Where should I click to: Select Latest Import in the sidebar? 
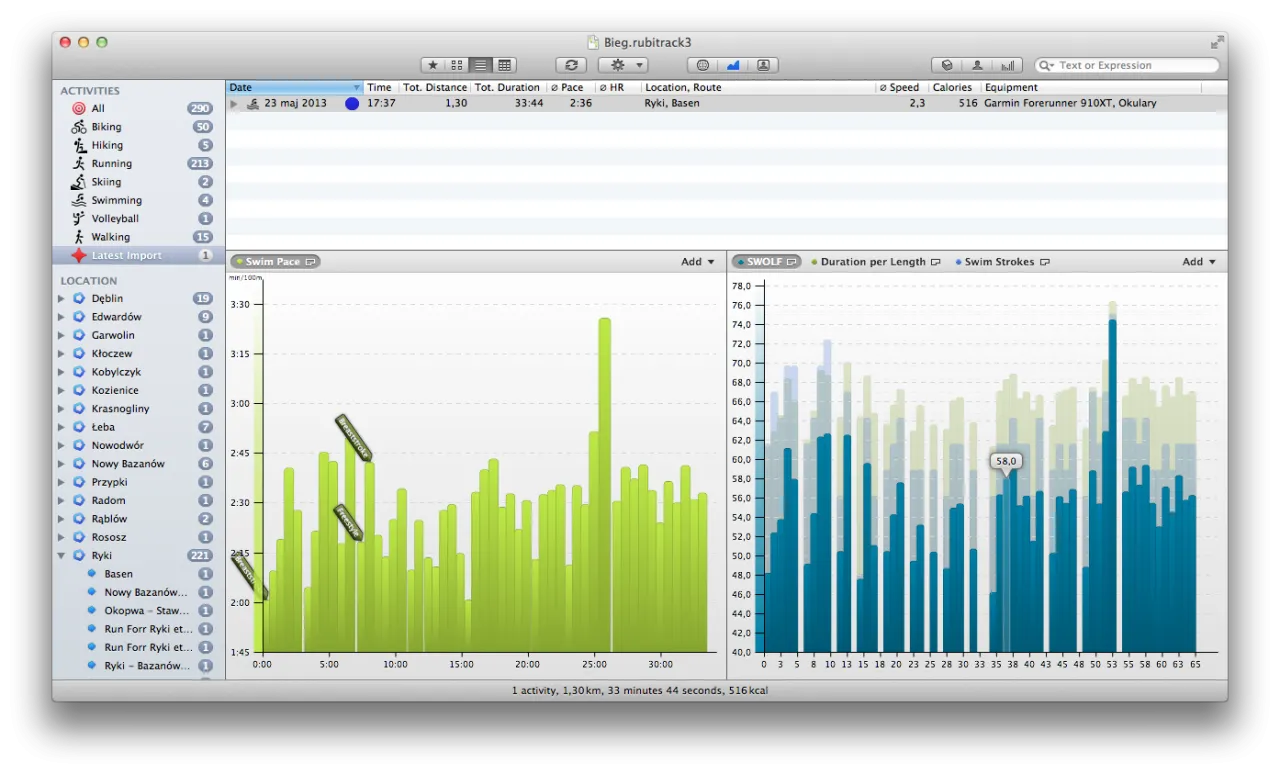(x=126, y=256)
